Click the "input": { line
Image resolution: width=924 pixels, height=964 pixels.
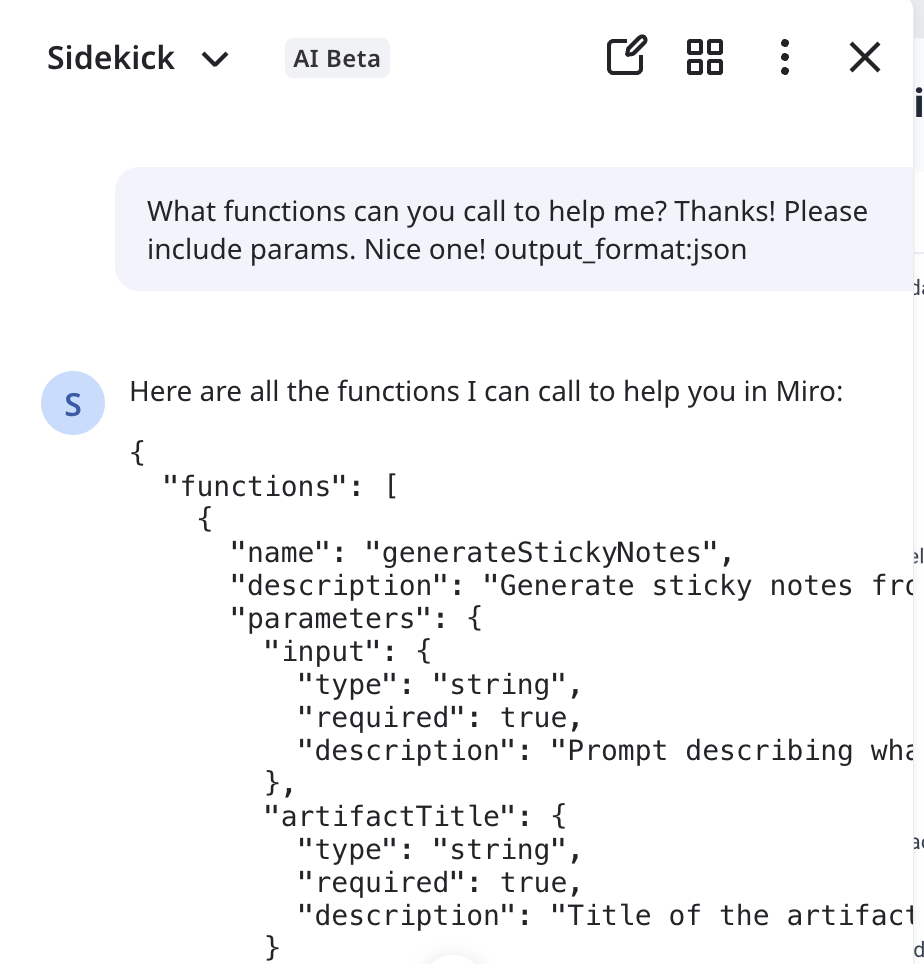tap(347, 652)
